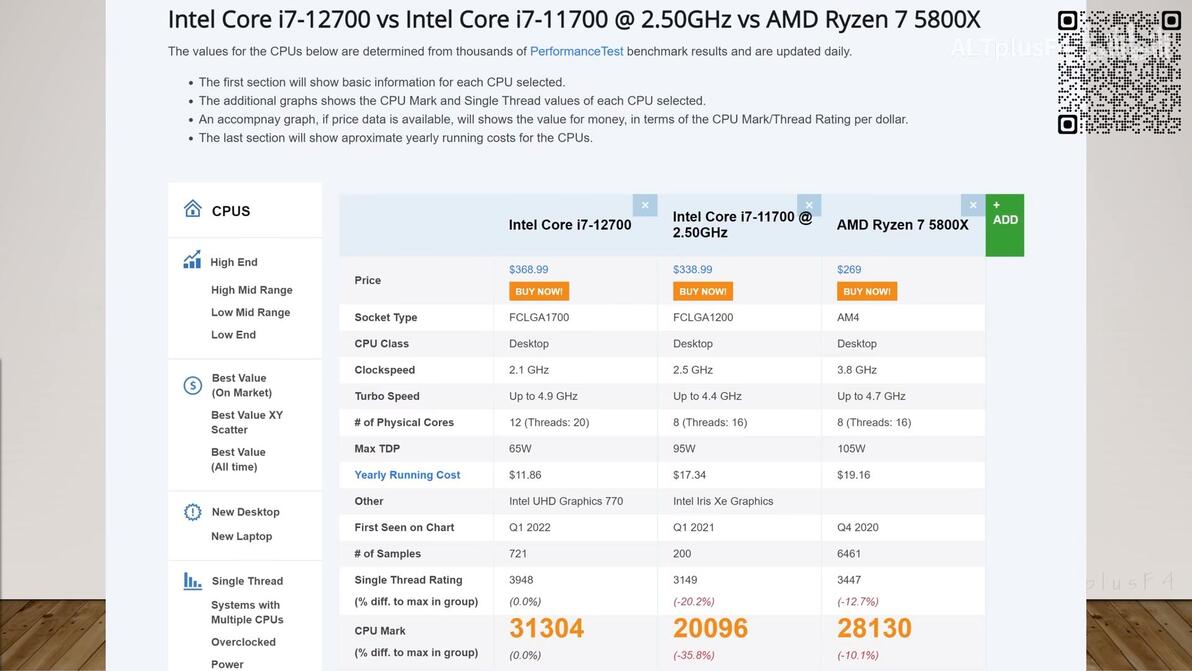Click the Best Value dollar icon
Viewport: 1192px width, 671px height.
pos(193,385)
